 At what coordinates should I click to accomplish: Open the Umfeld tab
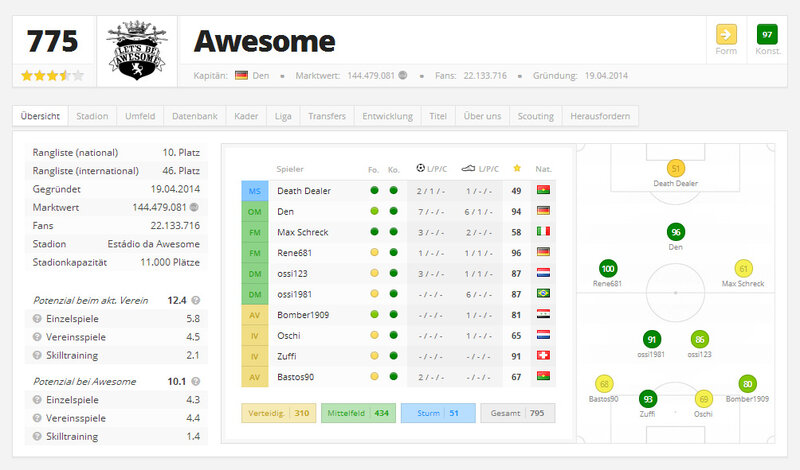140,116
